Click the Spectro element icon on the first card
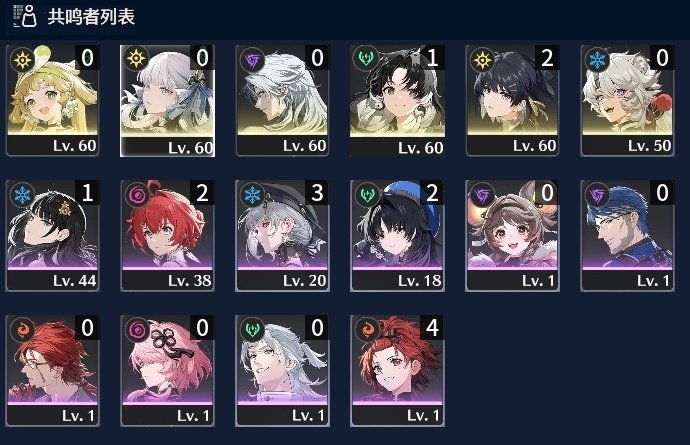Screen dimensions: 690x445 coord(22,60)
